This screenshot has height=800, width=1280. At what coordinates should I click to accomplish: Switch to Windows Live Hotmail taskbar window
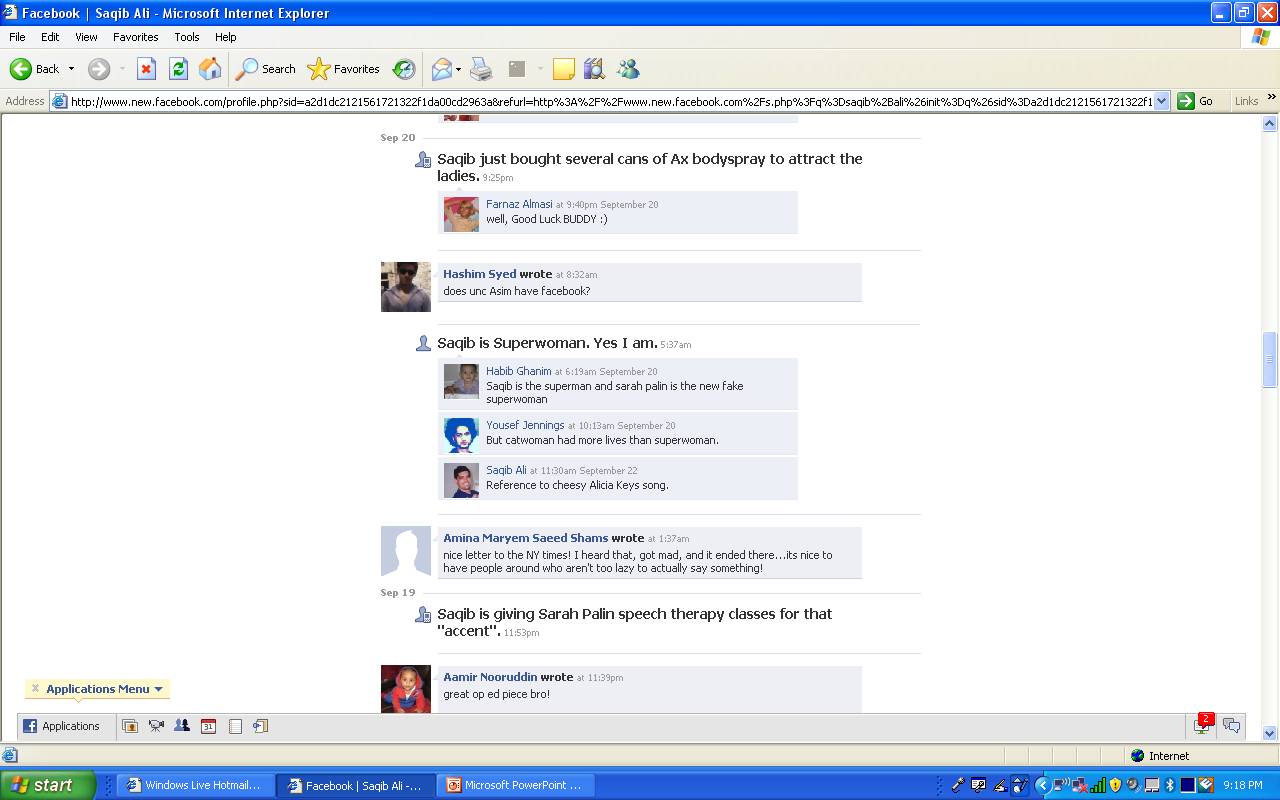193,785
